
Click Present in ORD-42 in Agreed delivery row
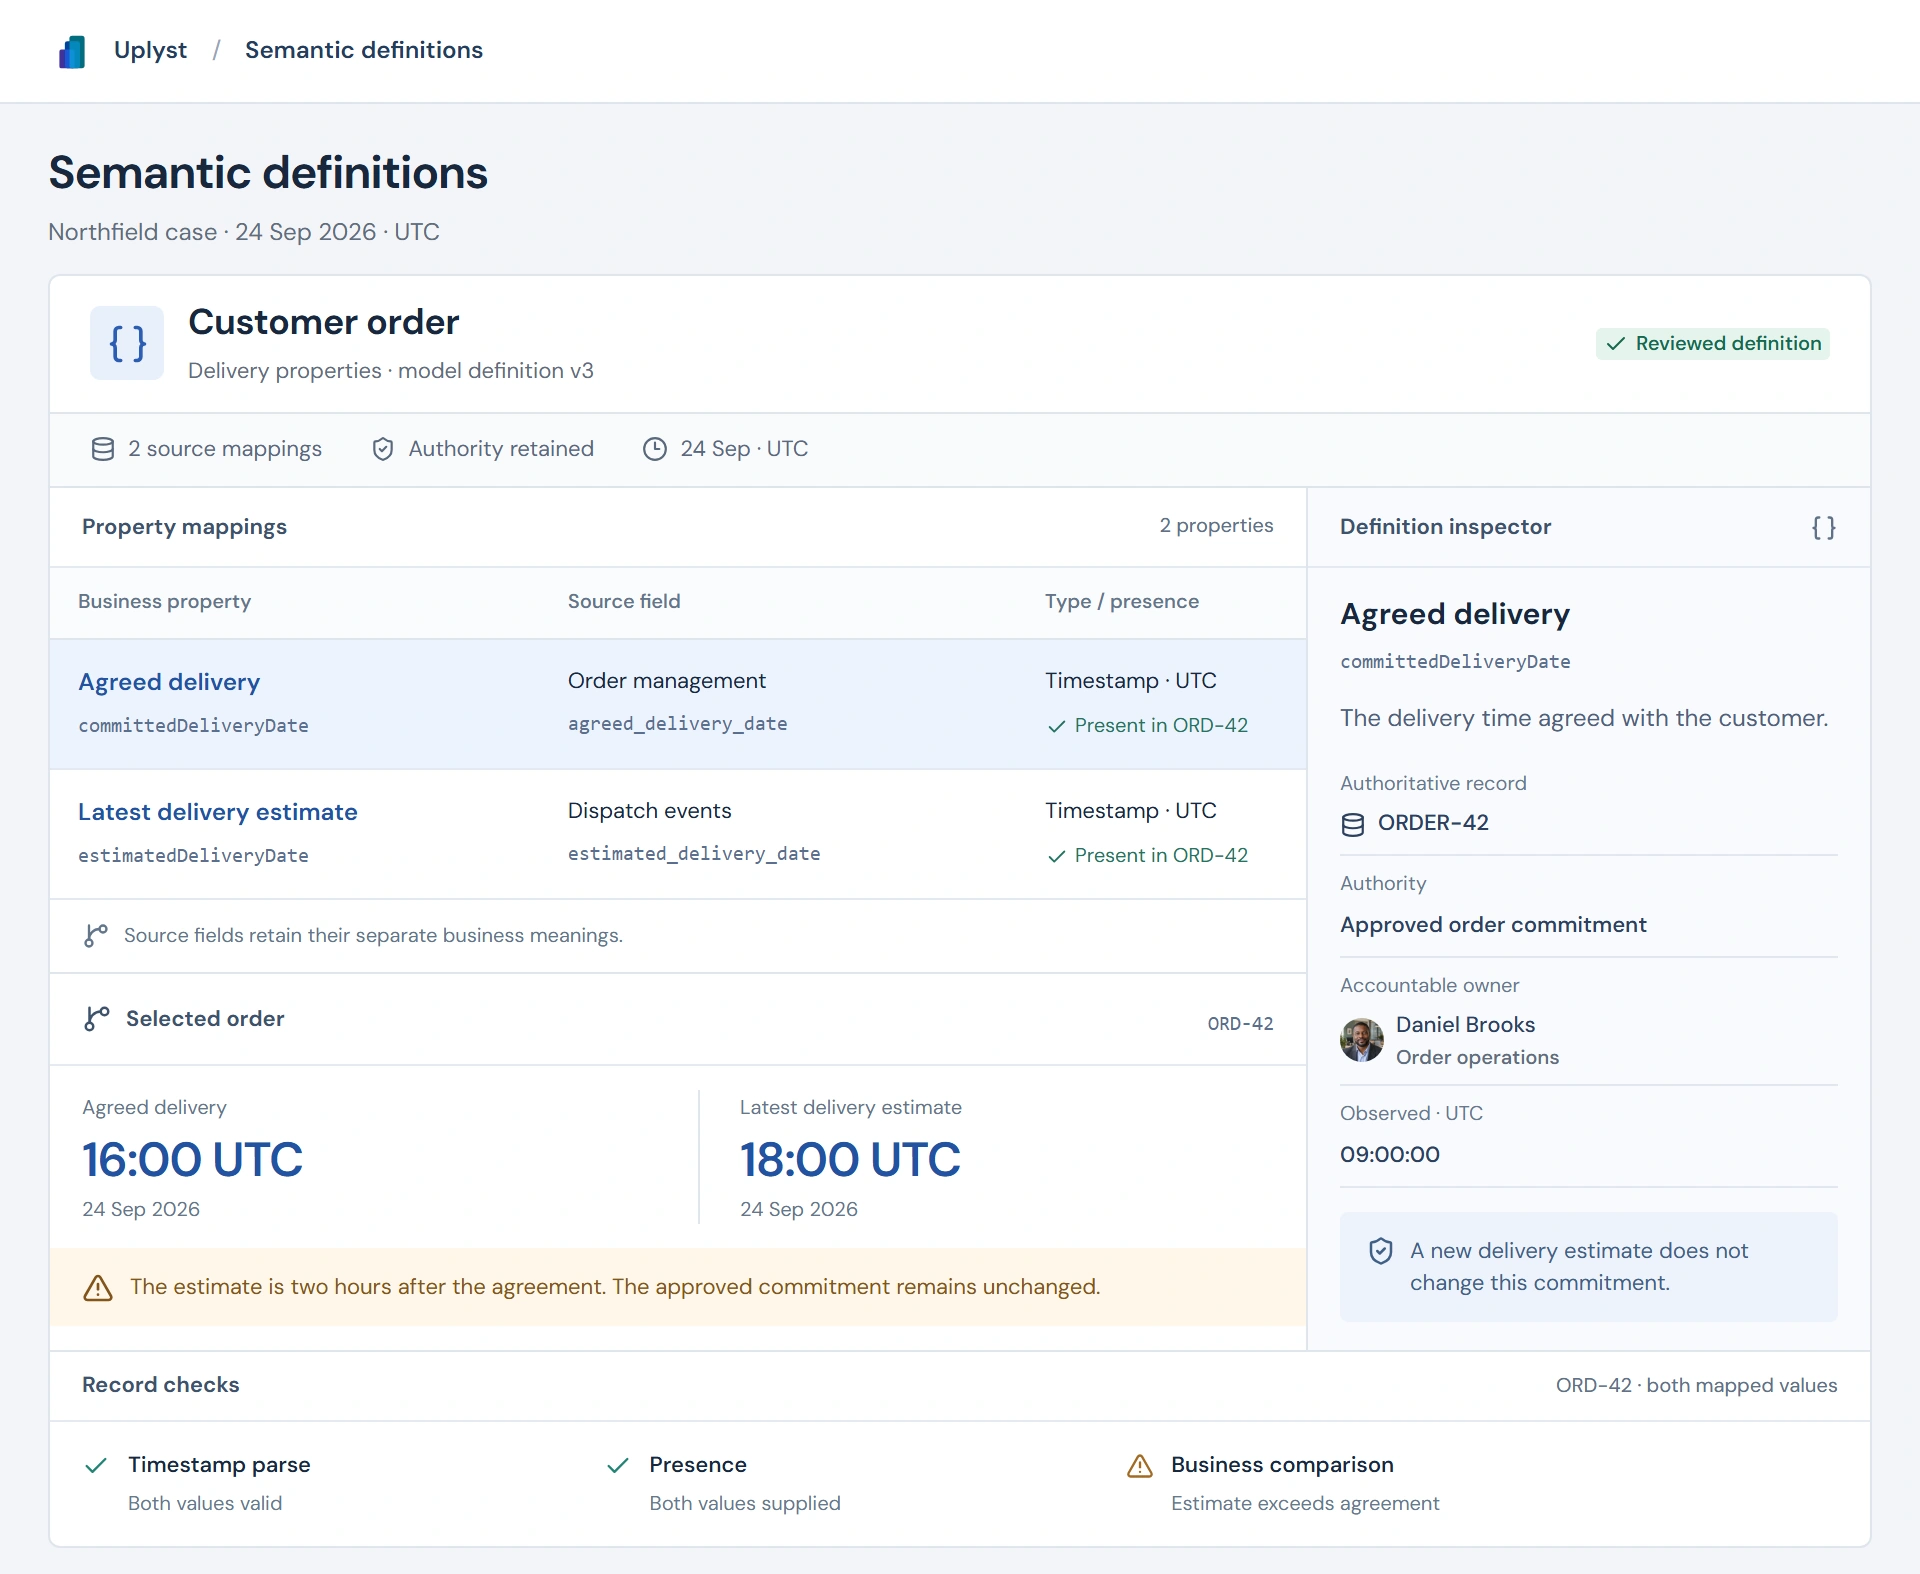click(1161, 726)
